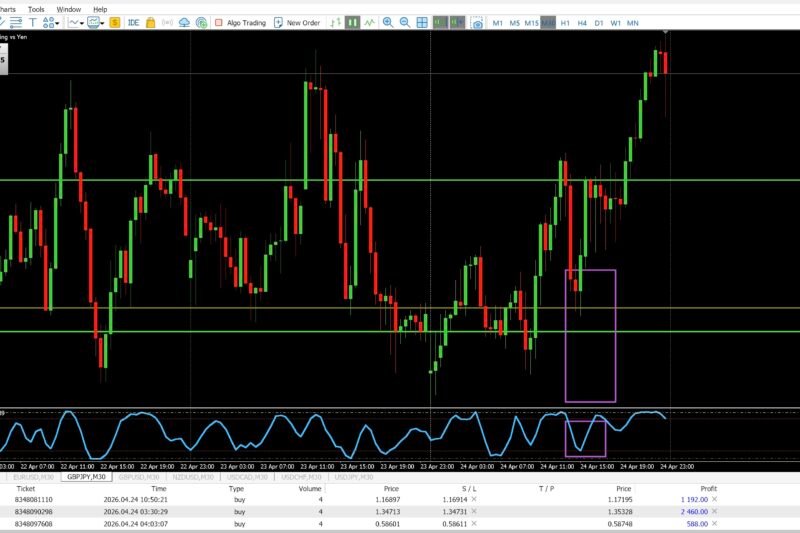
Task: Tile chart windows with grid icon
Action: (422, 22)
